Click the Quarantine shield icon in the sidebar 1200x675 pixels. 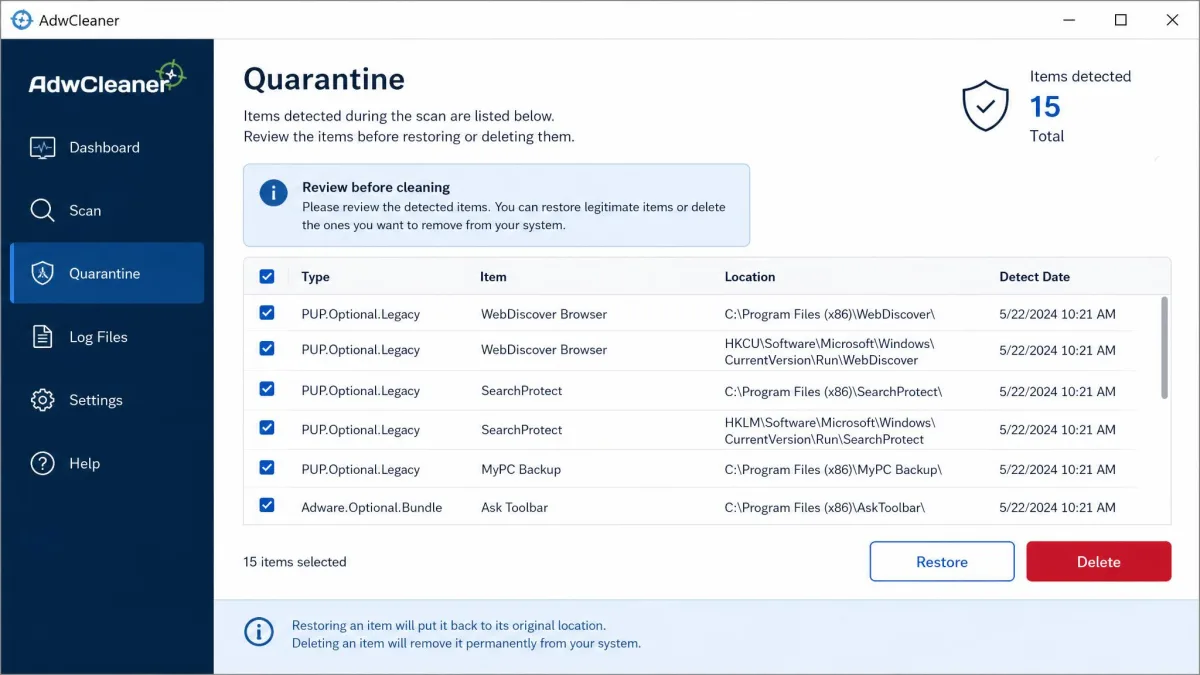[42, 273]
